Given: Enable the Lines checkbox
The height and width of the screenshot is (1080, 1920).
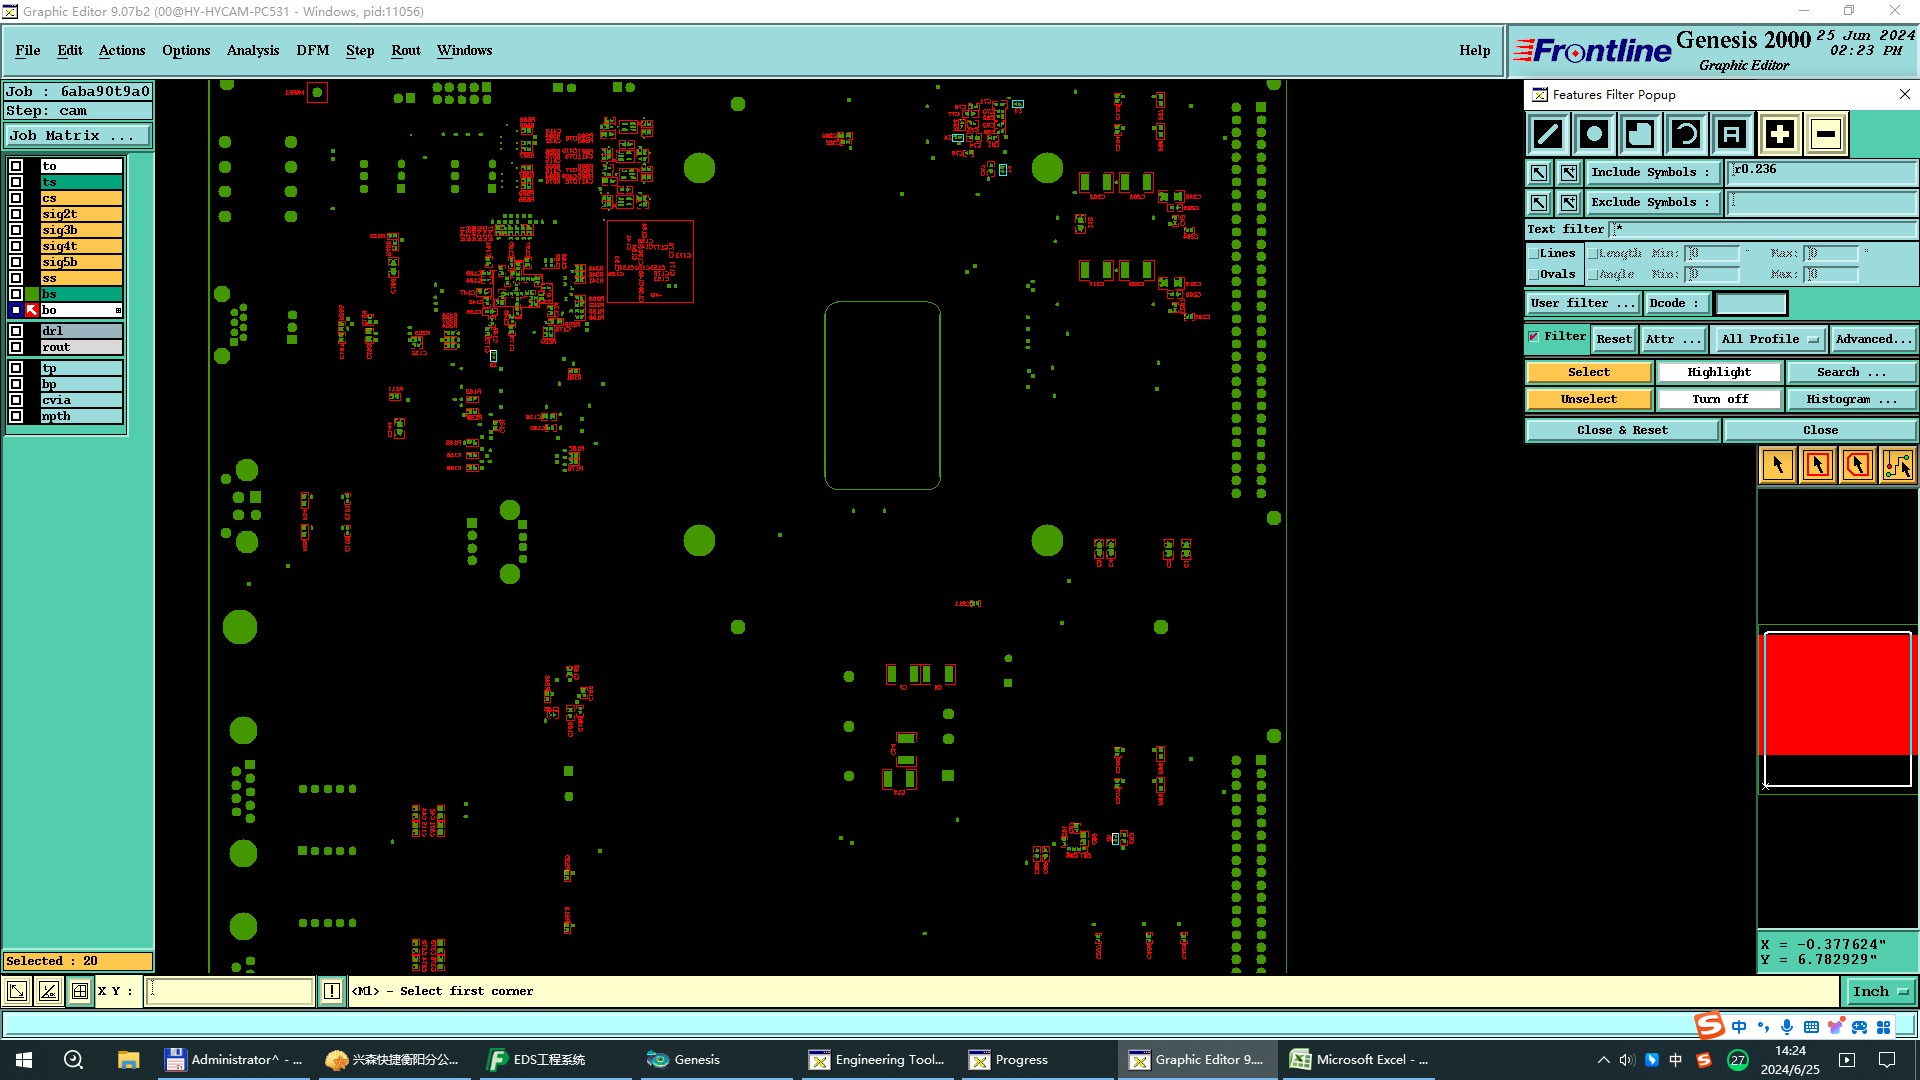Looking at the screenshot, I should [x=1534, y=254].
